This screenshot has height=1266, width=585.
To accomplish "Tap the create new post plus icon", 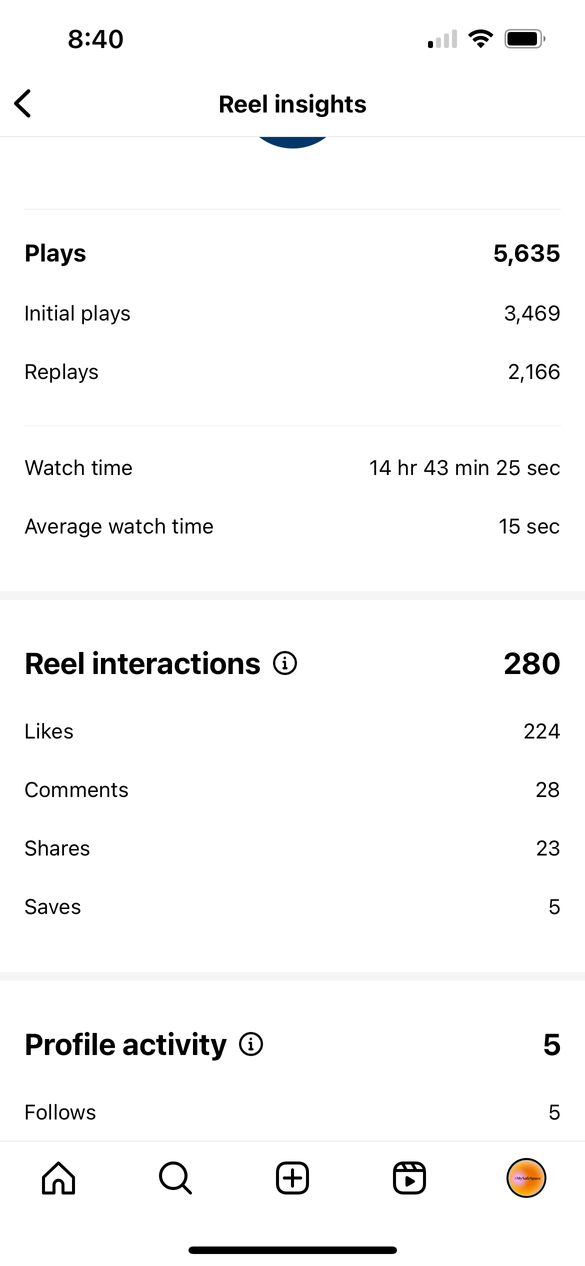I will tap(292, 1178).
